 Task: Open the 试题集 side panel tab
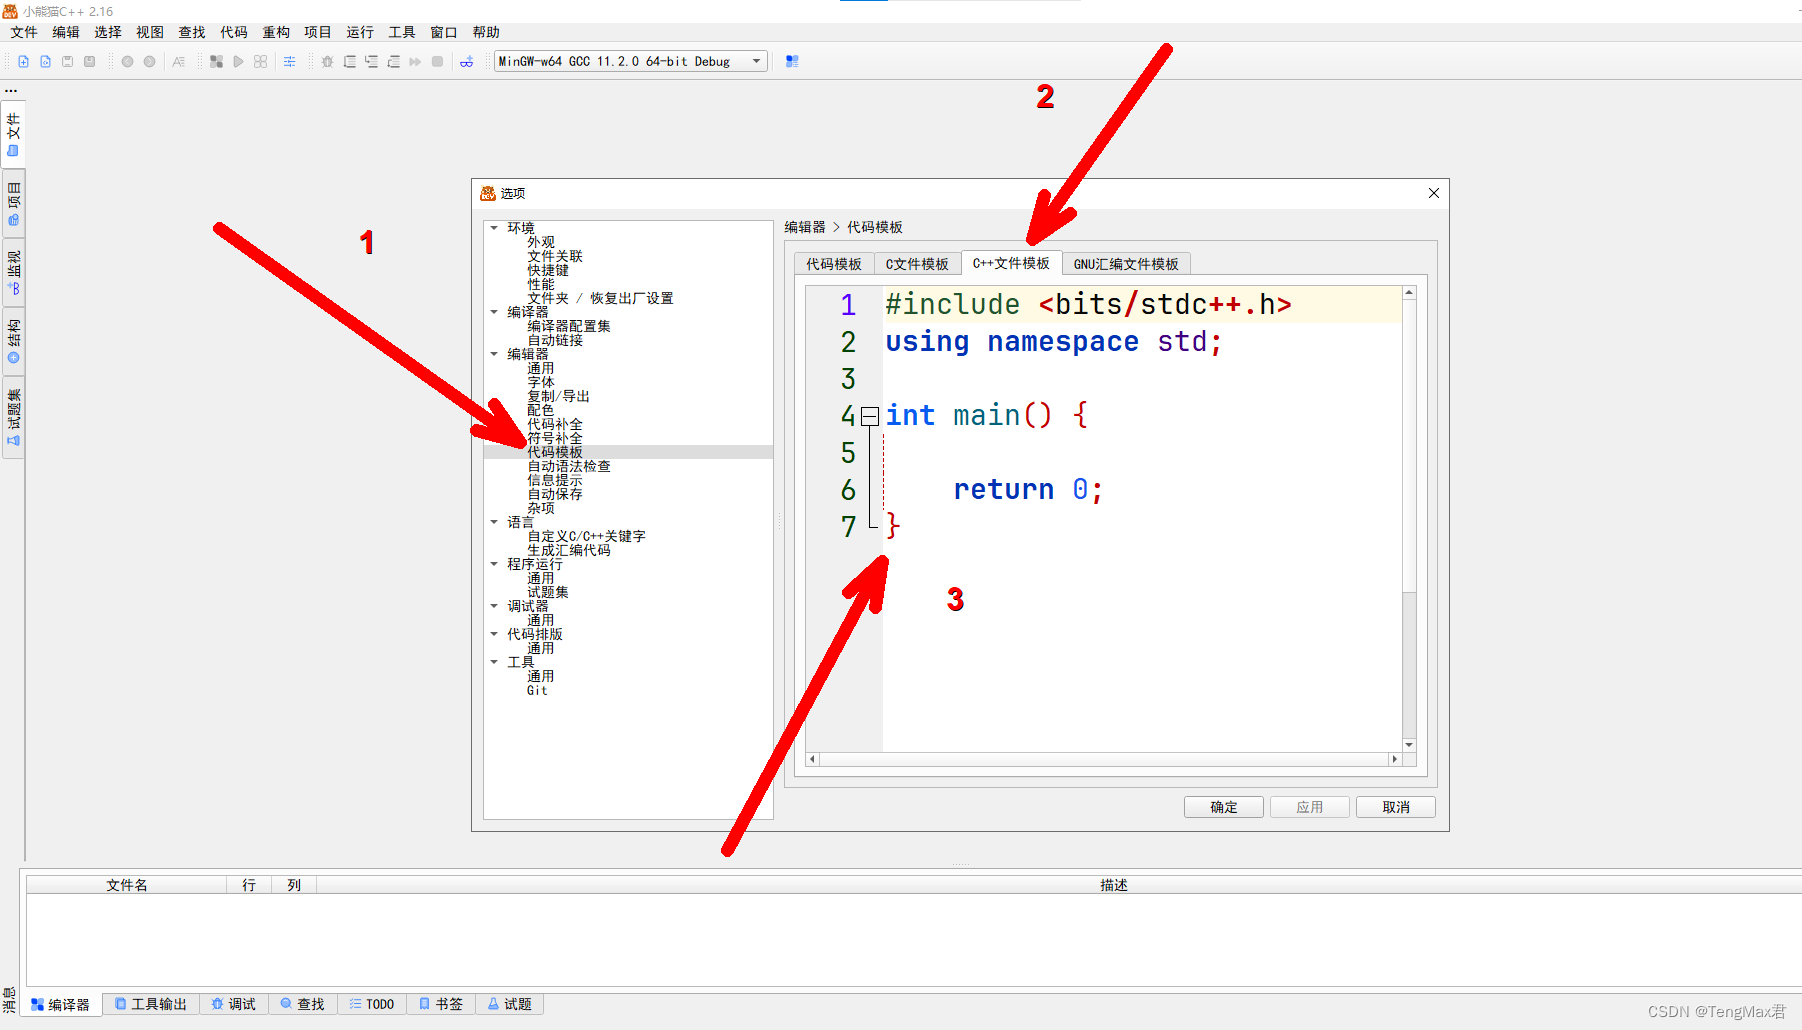(x=14, y=417)
